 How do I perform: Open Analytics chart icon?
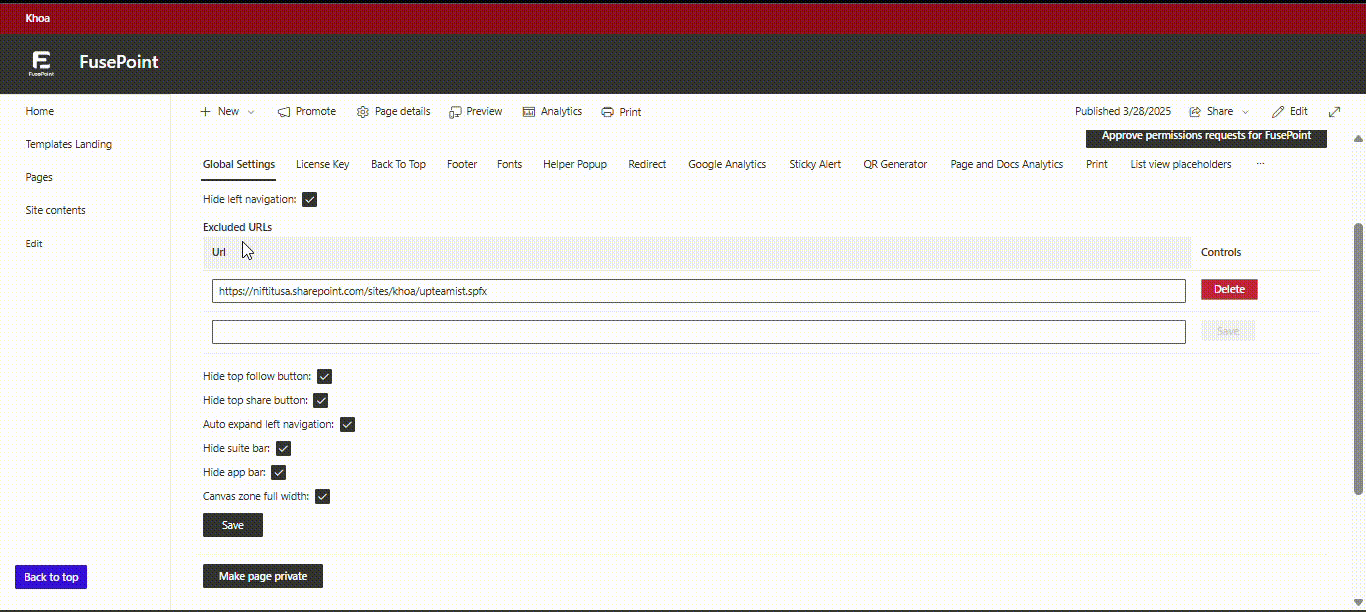[x=529, y=112]
